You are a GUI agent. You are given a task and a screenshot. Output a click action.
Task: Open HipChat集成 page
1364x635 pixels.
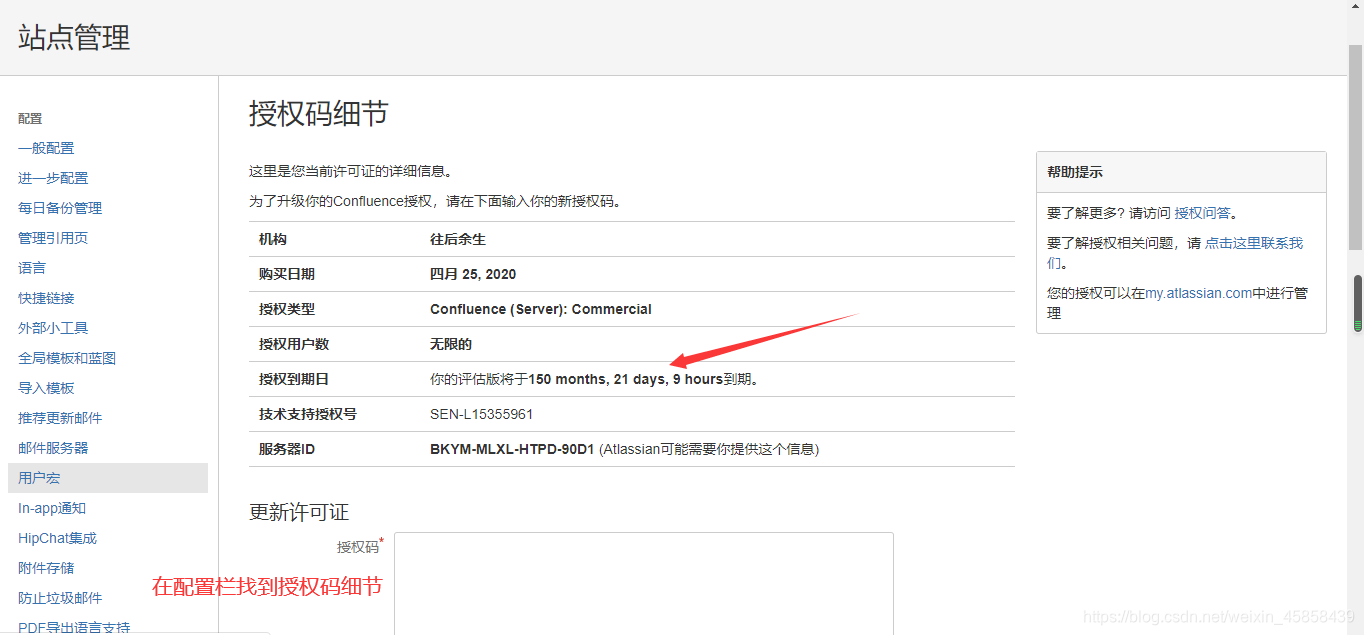coord(57,538)
